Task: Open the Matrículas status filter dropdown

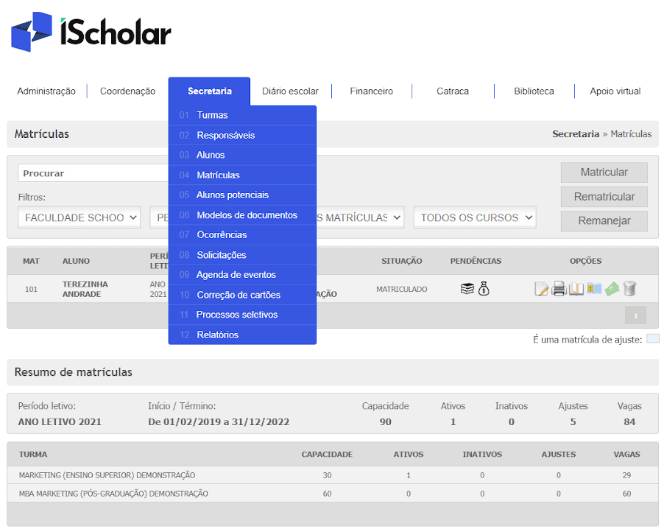Action: [x=360, y=217]
